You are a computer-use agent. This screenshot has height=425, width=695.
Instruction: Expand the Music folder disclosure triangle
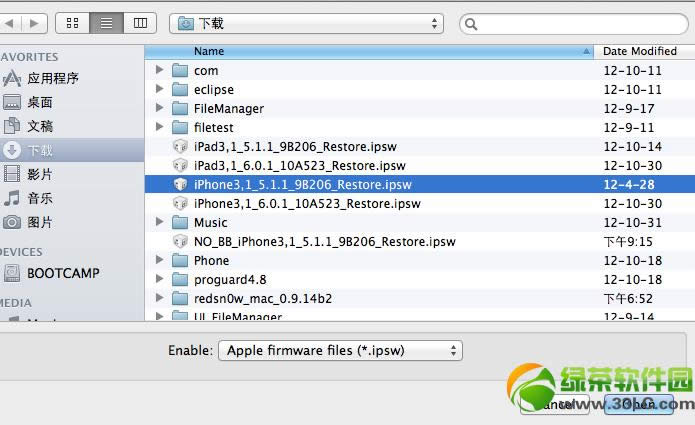pyautogui.click(x=159, y=222)
